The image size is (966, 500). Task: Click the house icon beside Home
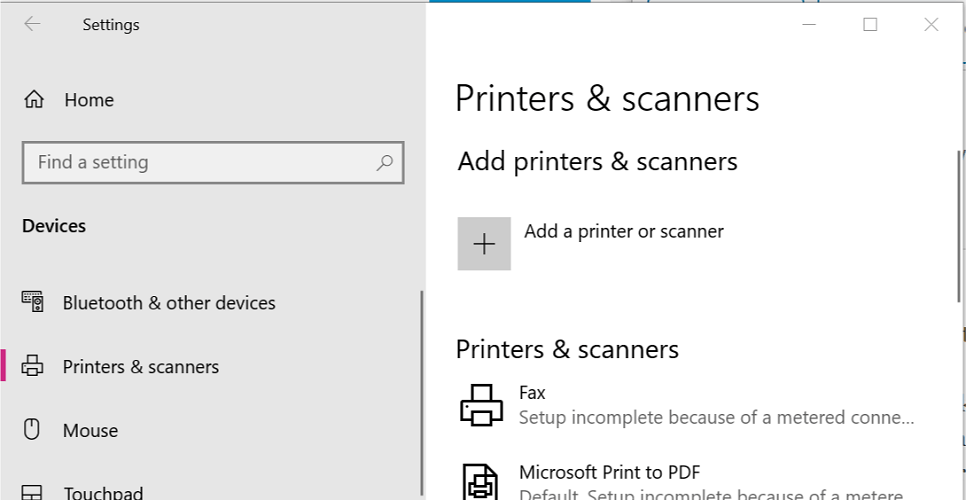[x=34, y=99]
